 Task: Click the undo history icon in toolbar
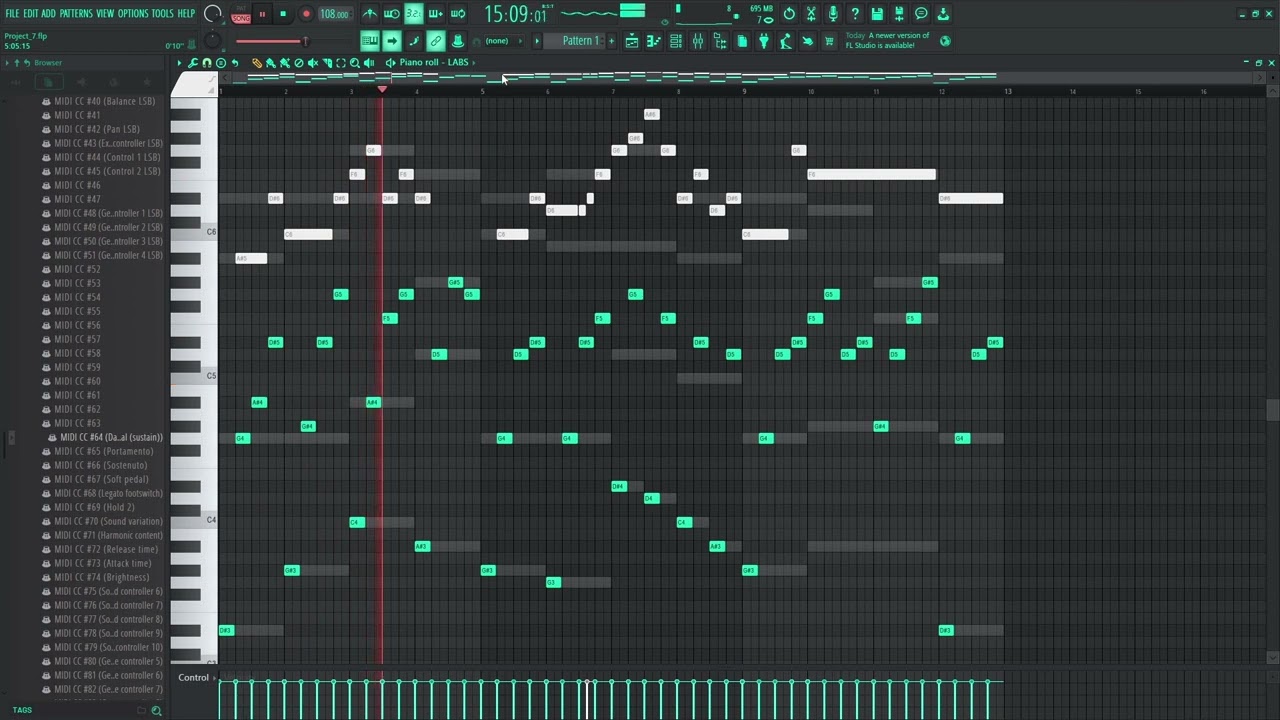click(x=789, y=14)
